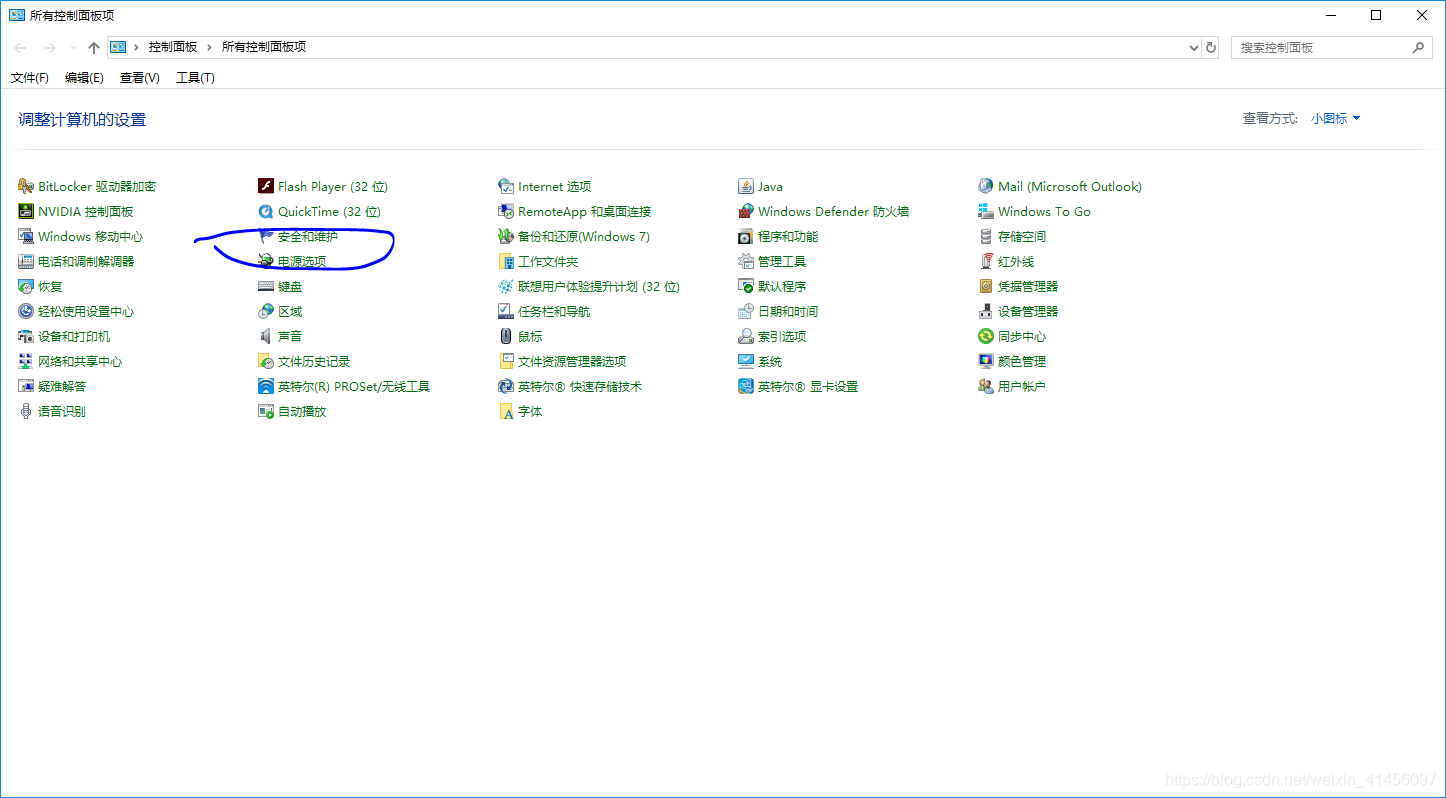Open the 编辑(E) menu
The width and height of the screenshot is (1446, 798).
coord(84,77)
